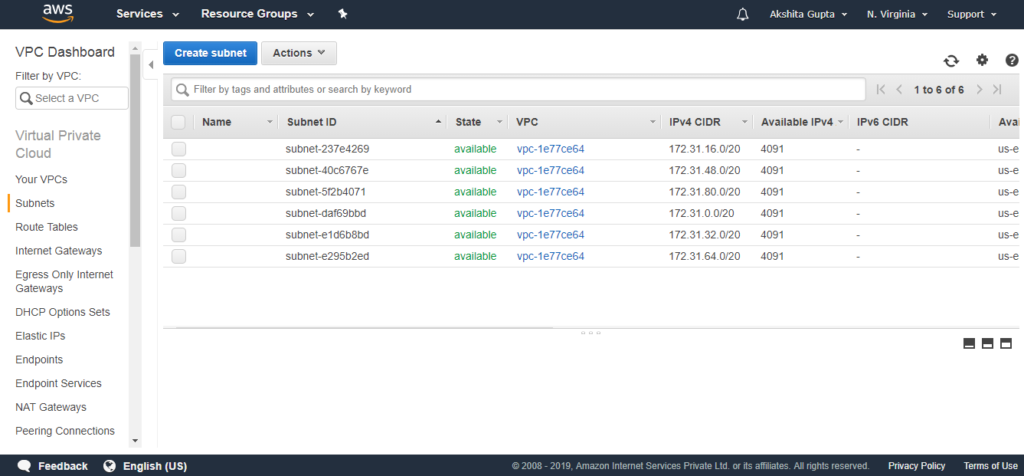Select checkbox for subnet-40c6767e

[178, 170]
